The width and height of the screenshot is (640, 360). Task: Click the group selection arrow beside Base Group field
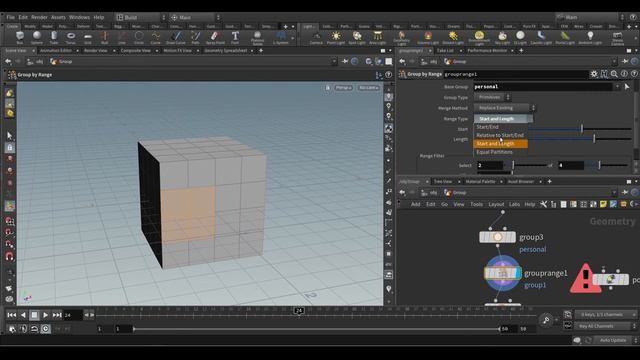[627, 87]
